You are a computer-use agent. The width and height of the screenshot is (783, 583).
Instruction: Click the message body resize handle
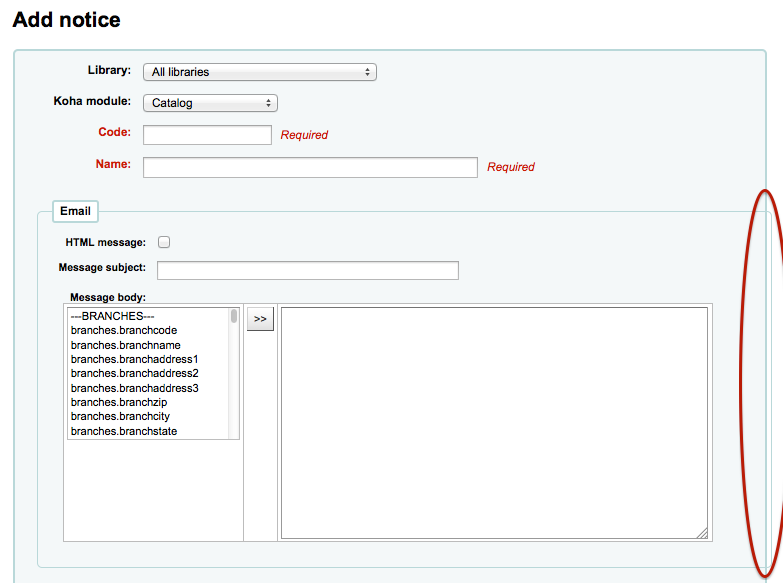(x=702, y=533)
